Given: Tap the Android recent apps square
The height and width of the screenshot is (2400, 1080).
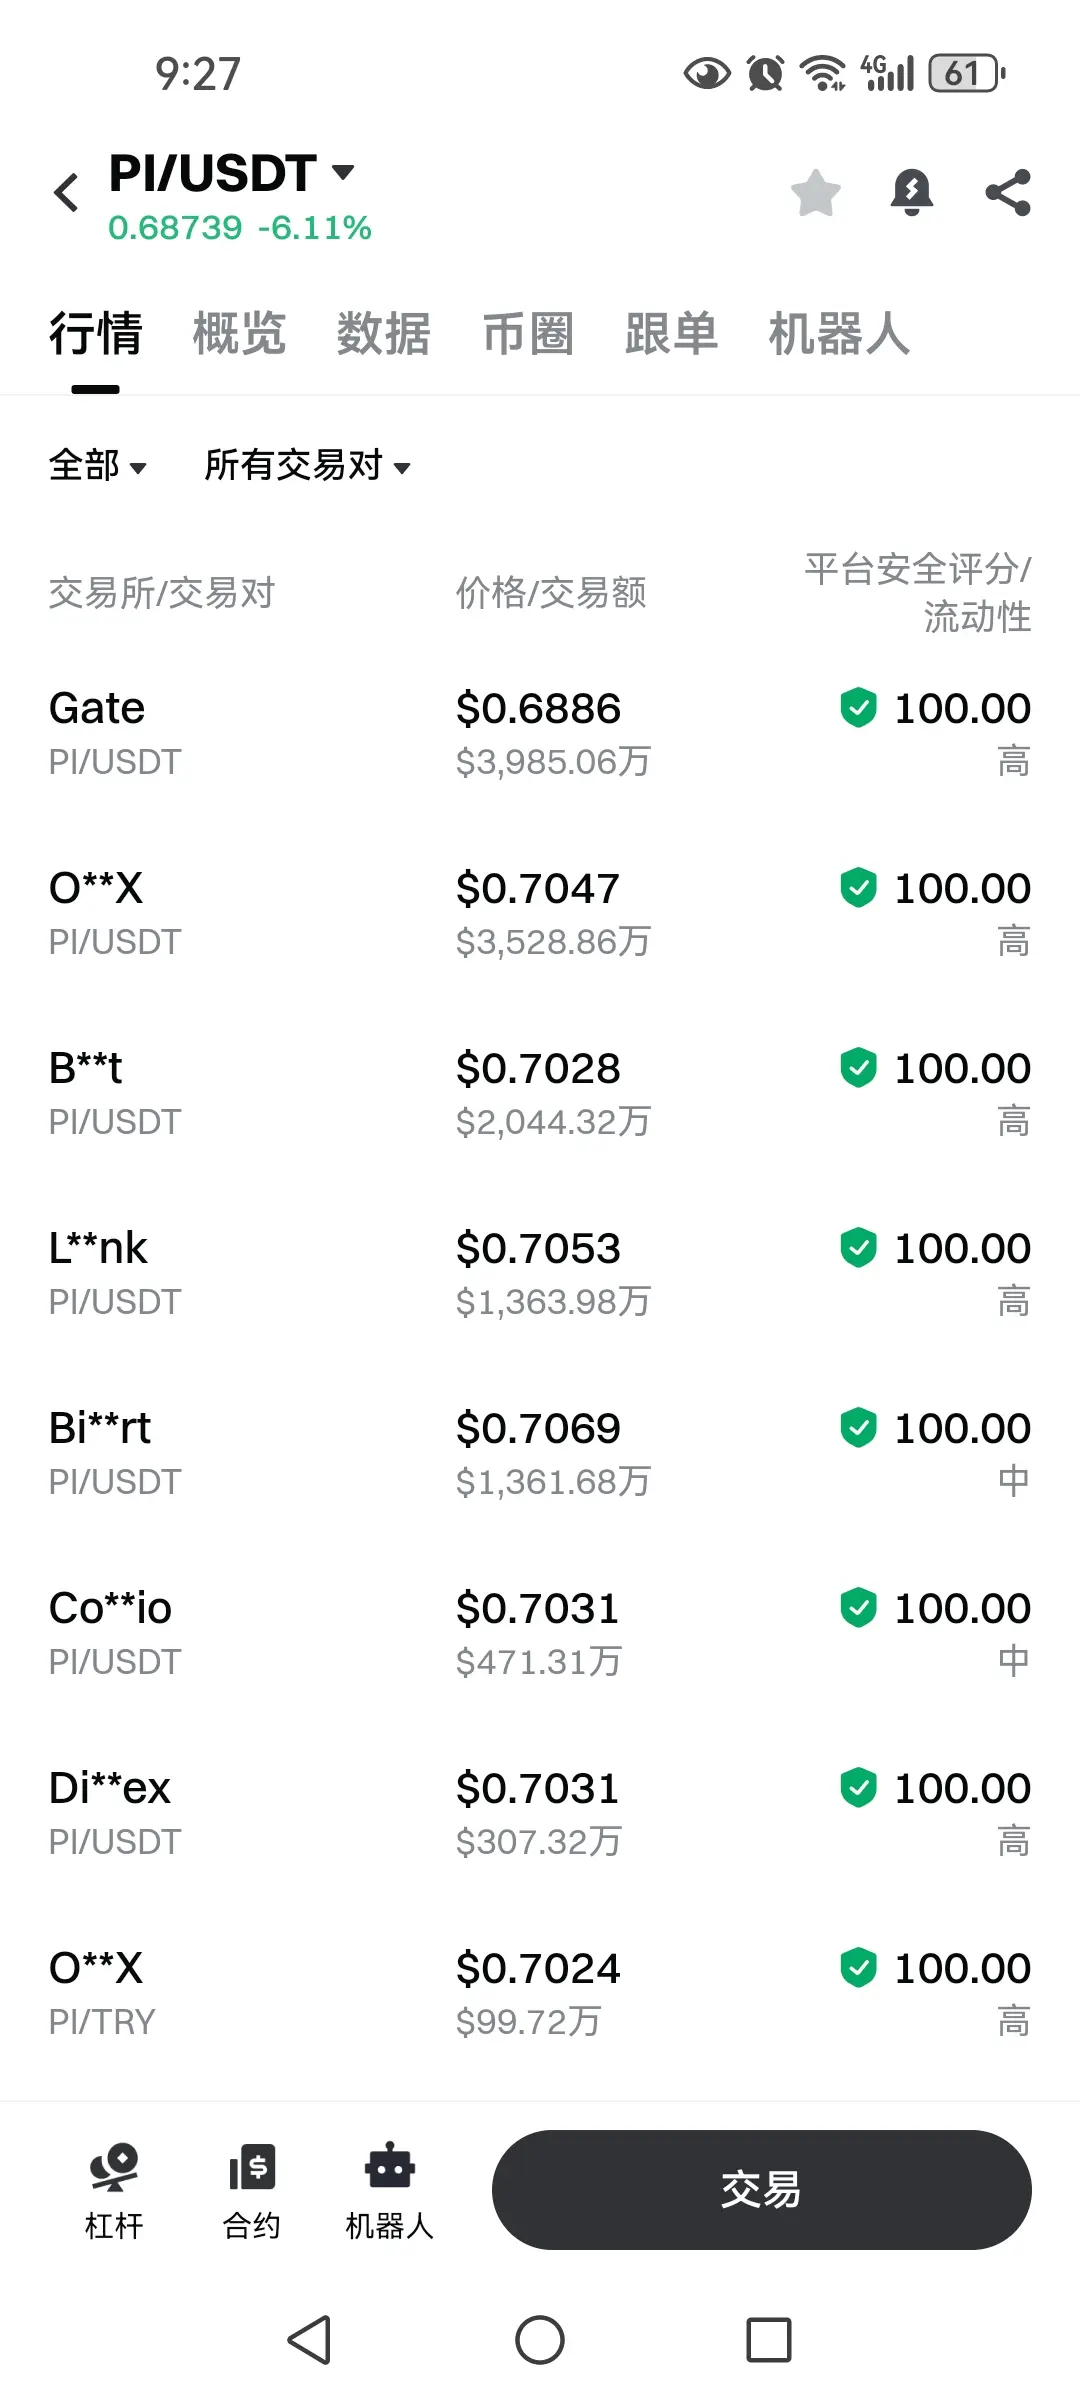Looking at the screenshot, I should pyautogui.click(x=769, y=2340).
